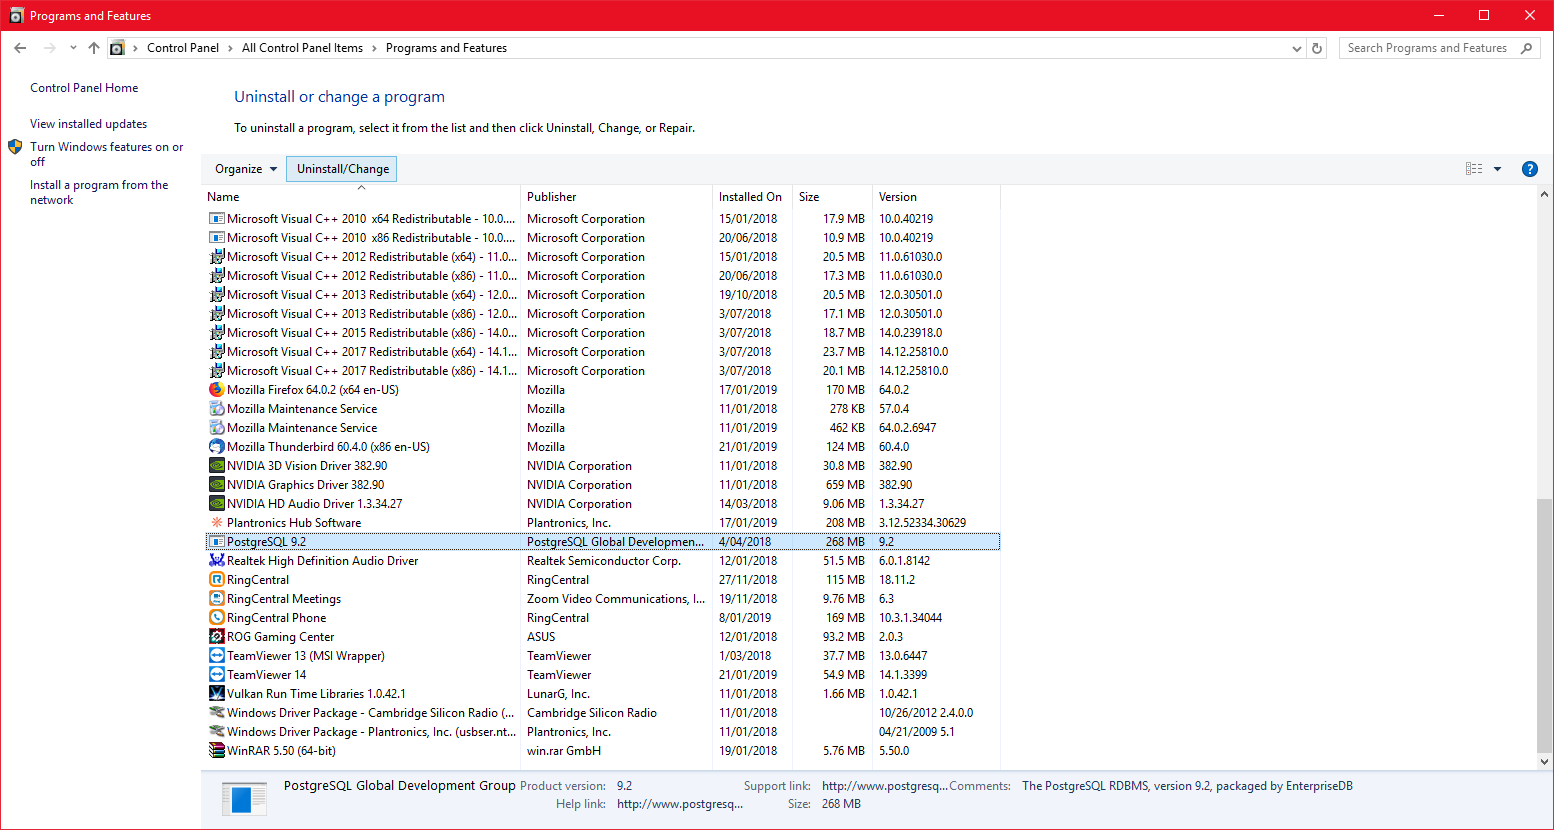Expand the address bar history dropdown

[x=1296, y=48]
